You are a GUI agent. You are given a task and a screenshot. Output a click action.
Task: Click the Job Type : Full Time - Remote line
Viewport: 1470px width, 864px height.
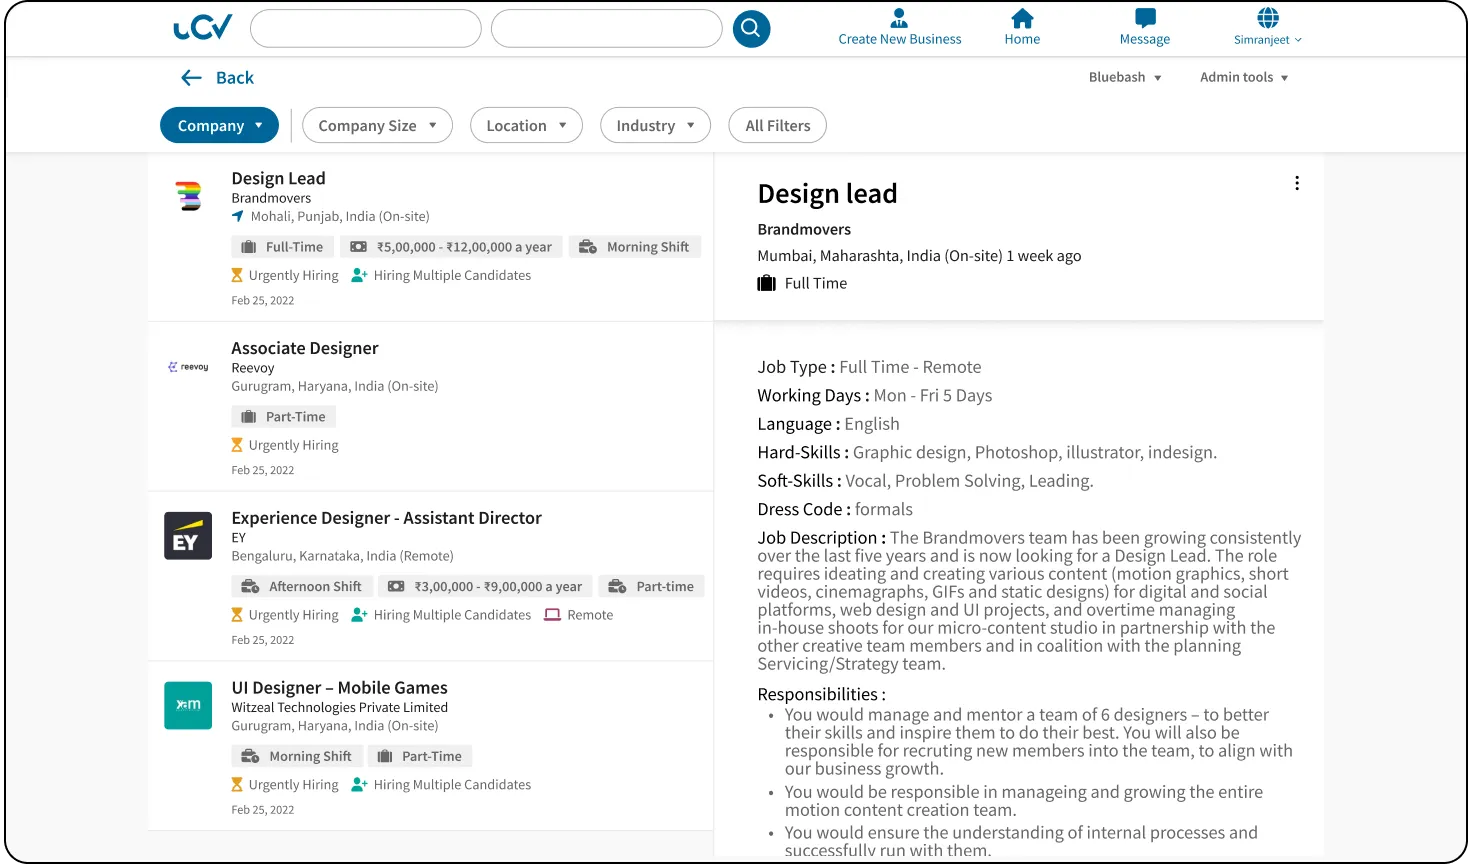869,367
